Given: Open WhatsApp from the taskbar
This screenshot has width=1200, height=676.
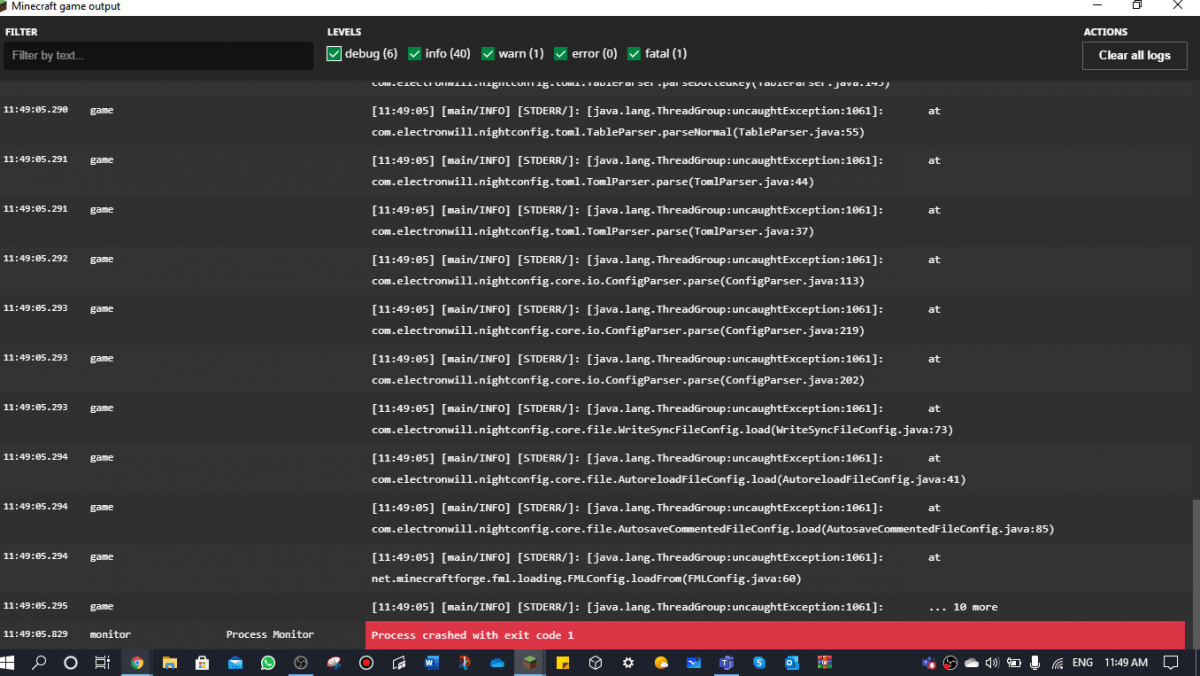Looking at the screenshot, I should click(x=268, y=663).
